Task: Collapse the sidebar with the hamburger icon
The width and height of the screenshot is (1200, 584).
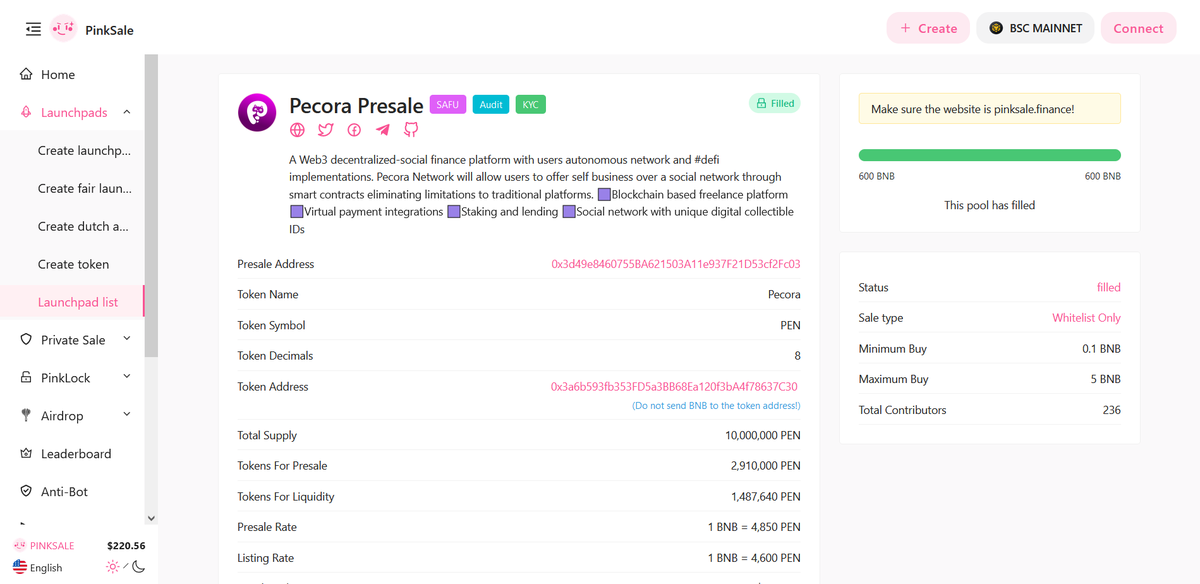Action: point(33,29)
